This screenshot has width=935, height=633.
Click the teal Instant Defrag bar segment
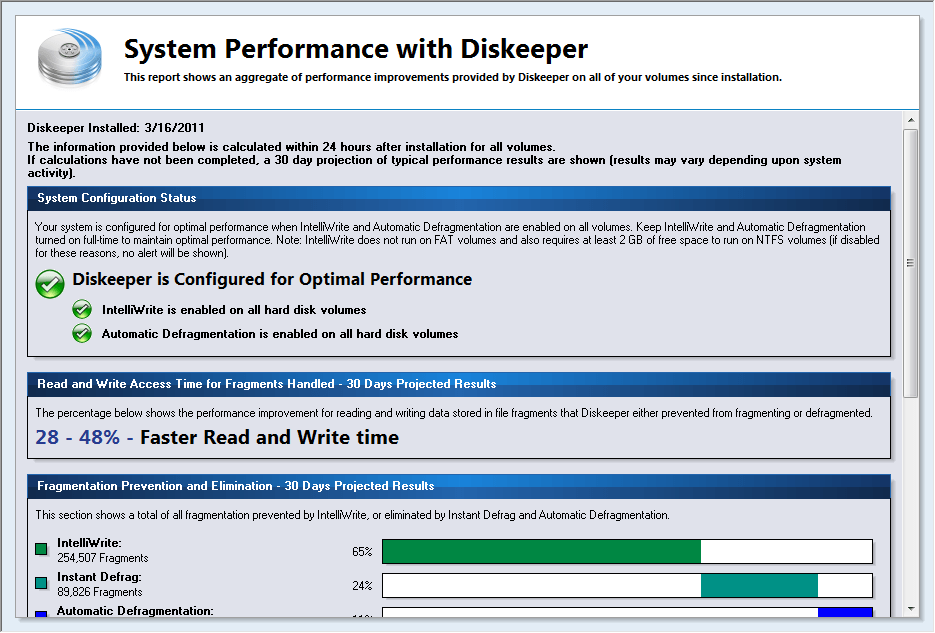(x=758, y=585)
